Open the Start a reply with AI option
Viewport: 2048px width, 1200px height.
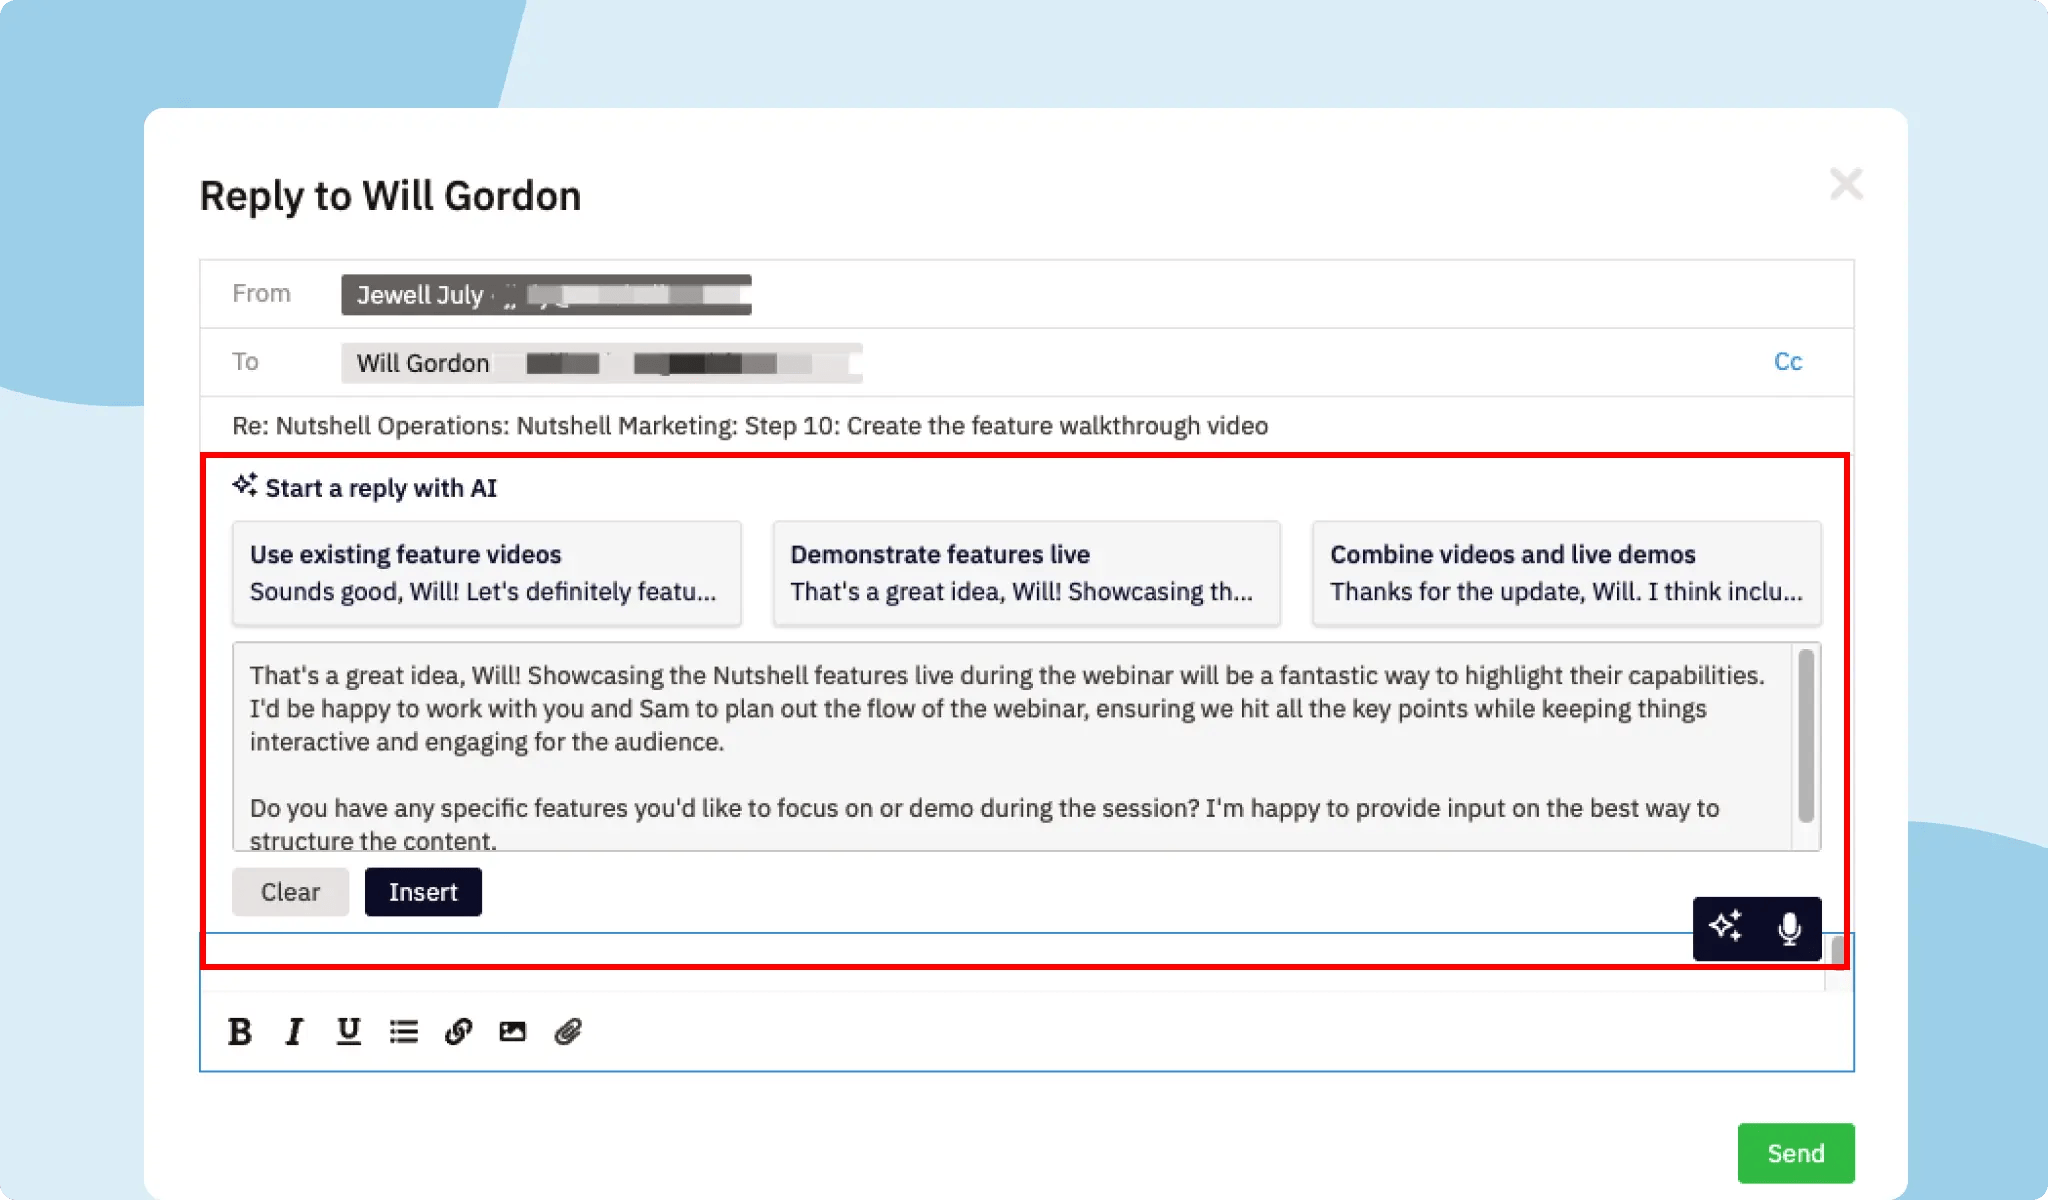point(366,488)
